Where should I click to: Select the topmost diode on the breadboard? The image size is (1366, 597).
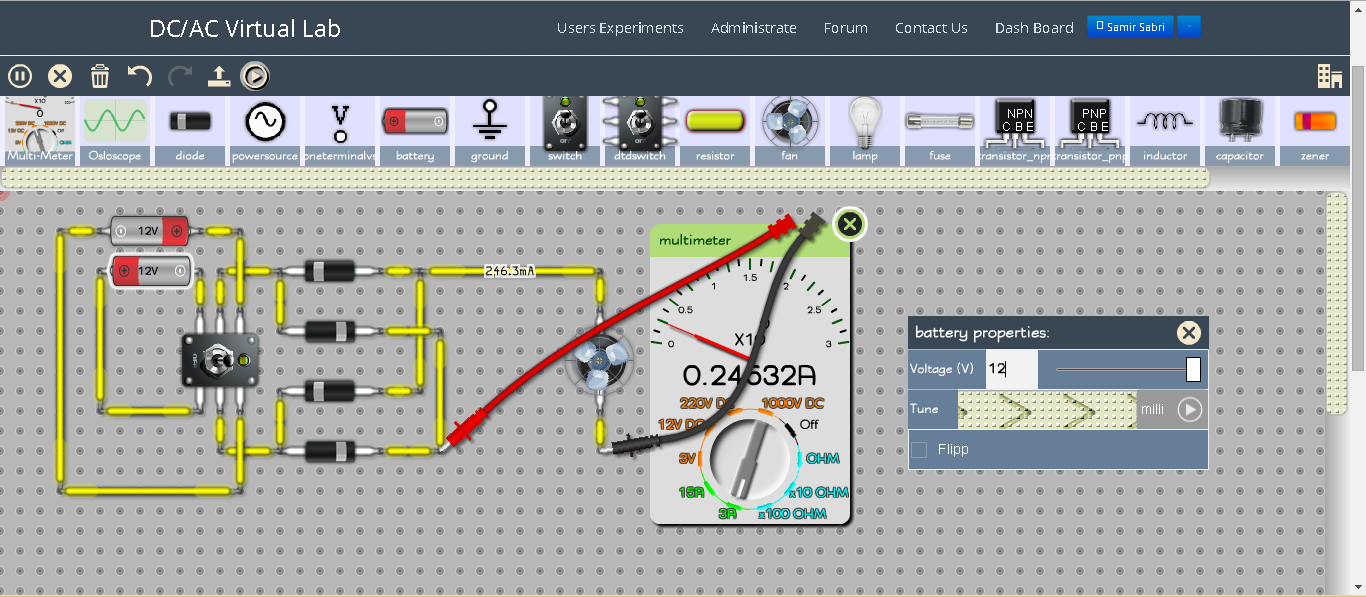point(329,271)
